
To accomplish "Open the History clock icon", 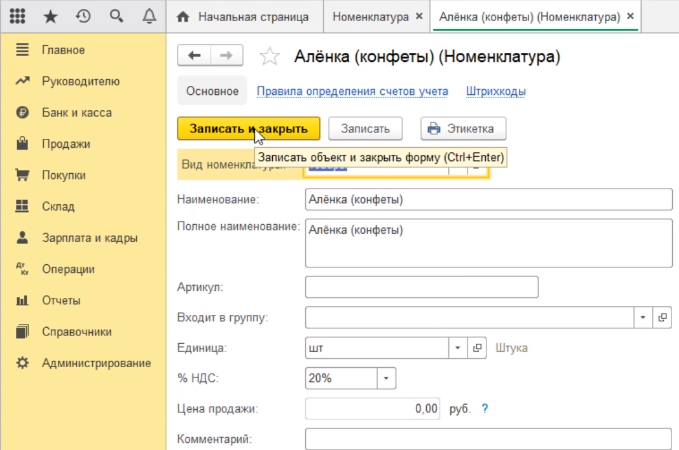I will click(x=83, y=17).
